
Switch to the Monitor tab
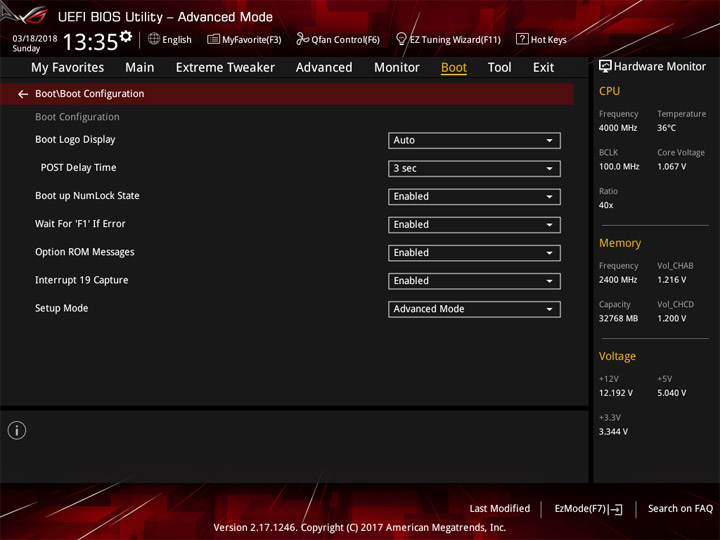tap(397, 68)
